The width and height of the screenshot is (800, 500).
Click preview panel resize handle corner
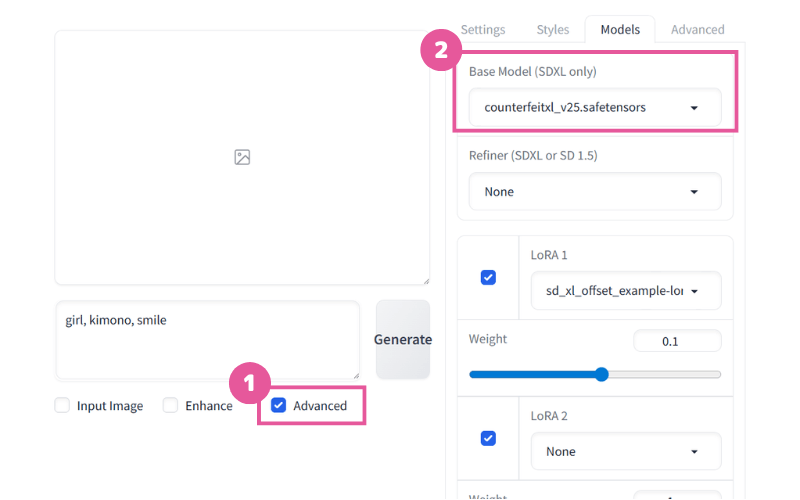427,281
